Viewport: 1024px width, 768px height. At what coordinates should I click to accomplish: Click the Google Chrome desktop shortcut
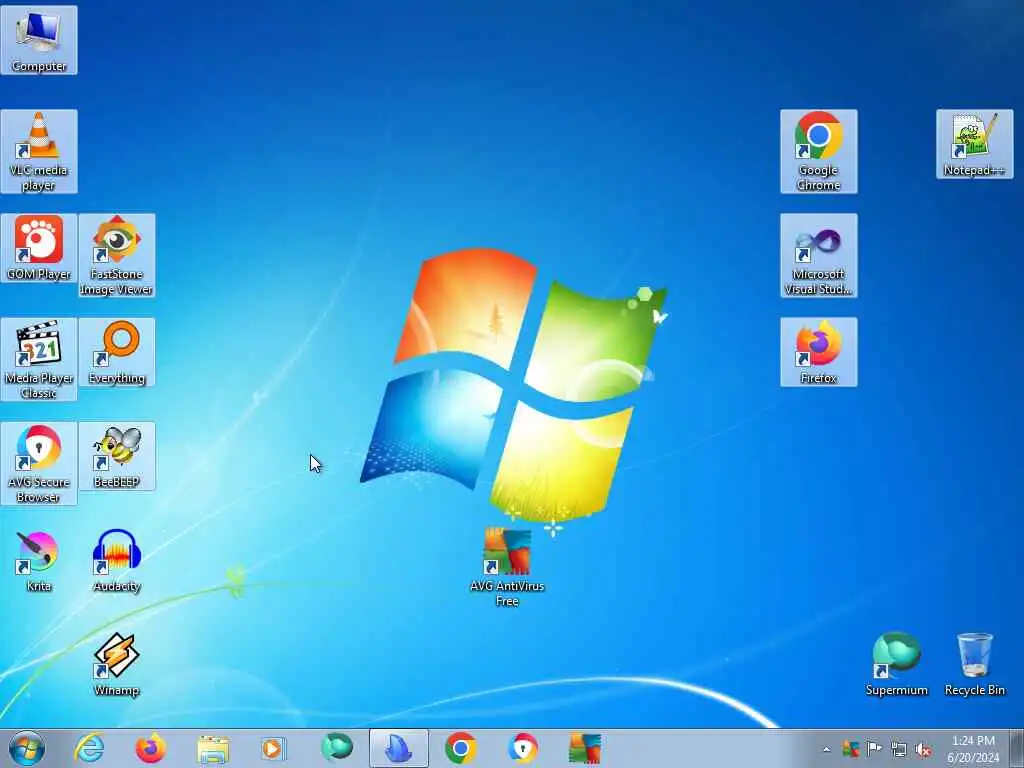(818, 152)
